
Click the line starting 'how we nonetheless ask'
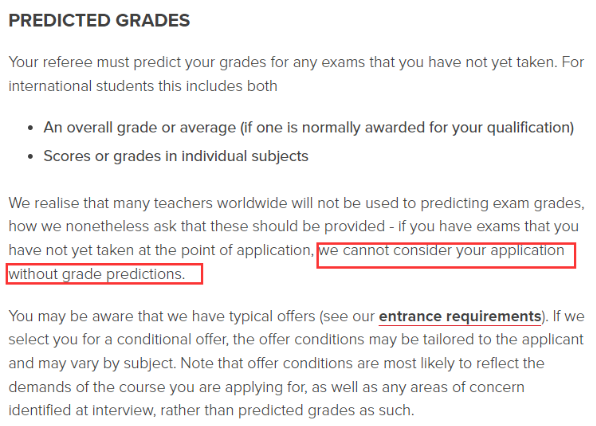click(293, 226)
